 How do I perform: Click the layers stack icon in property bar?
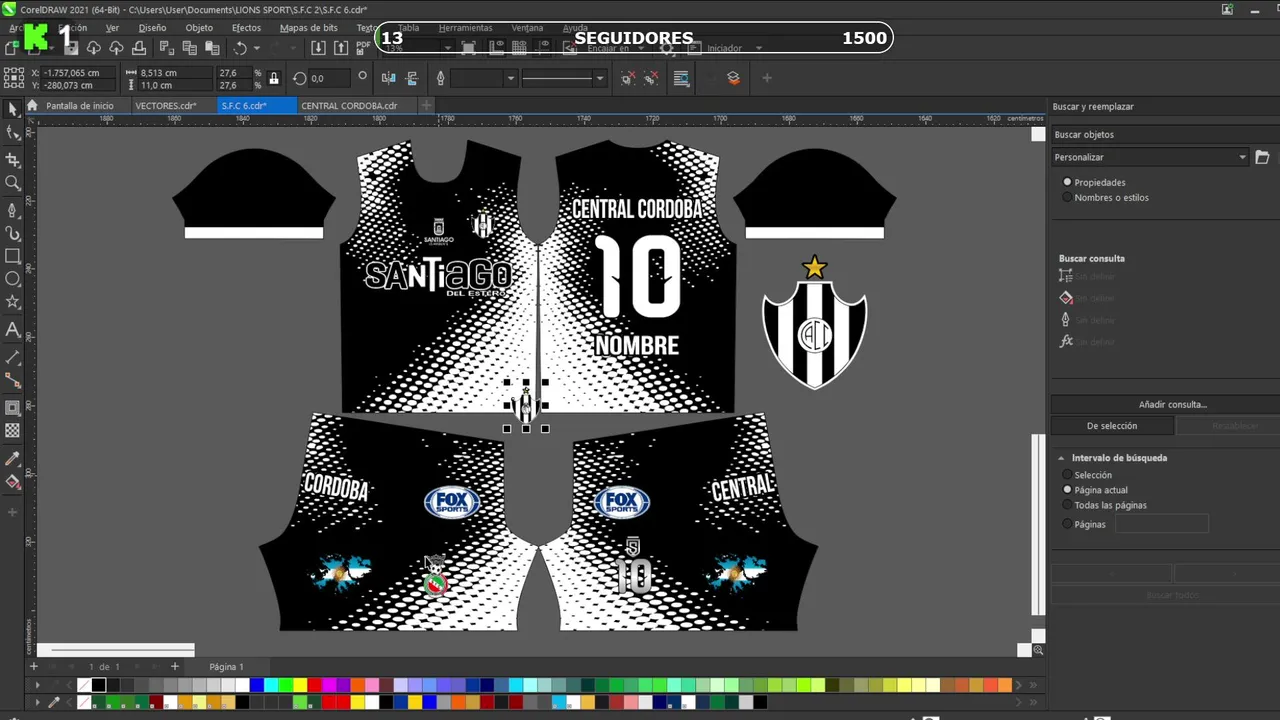(x=733, y=78)
